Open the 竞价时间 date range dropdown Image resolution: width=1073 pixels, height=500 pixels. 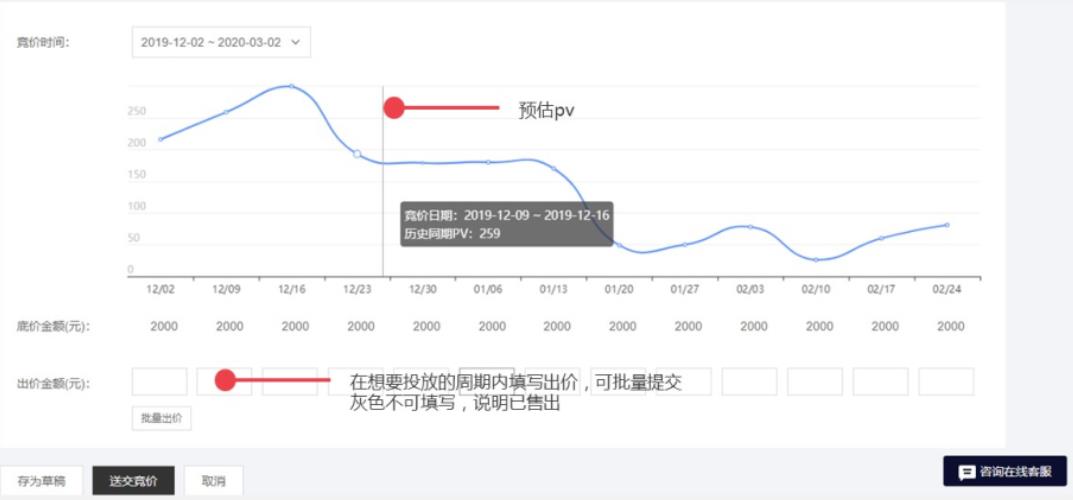(221, 42)
